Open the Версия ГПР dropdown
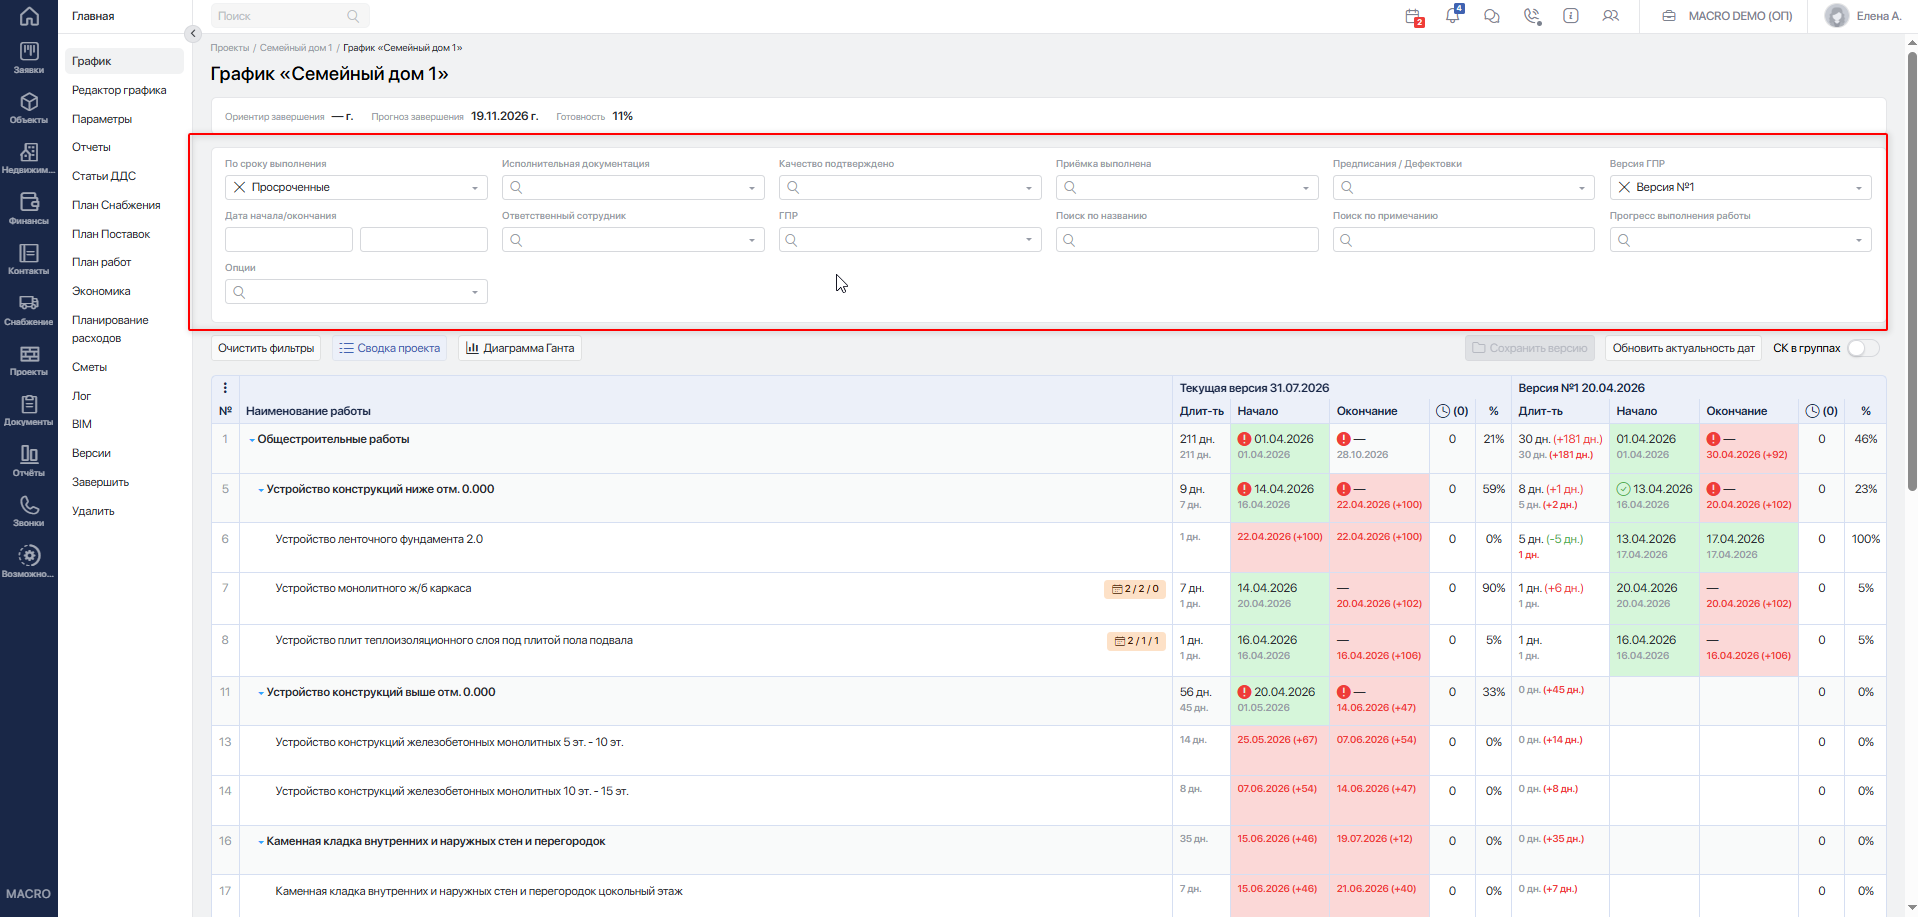The image size is (1918, 917). 1741,187
